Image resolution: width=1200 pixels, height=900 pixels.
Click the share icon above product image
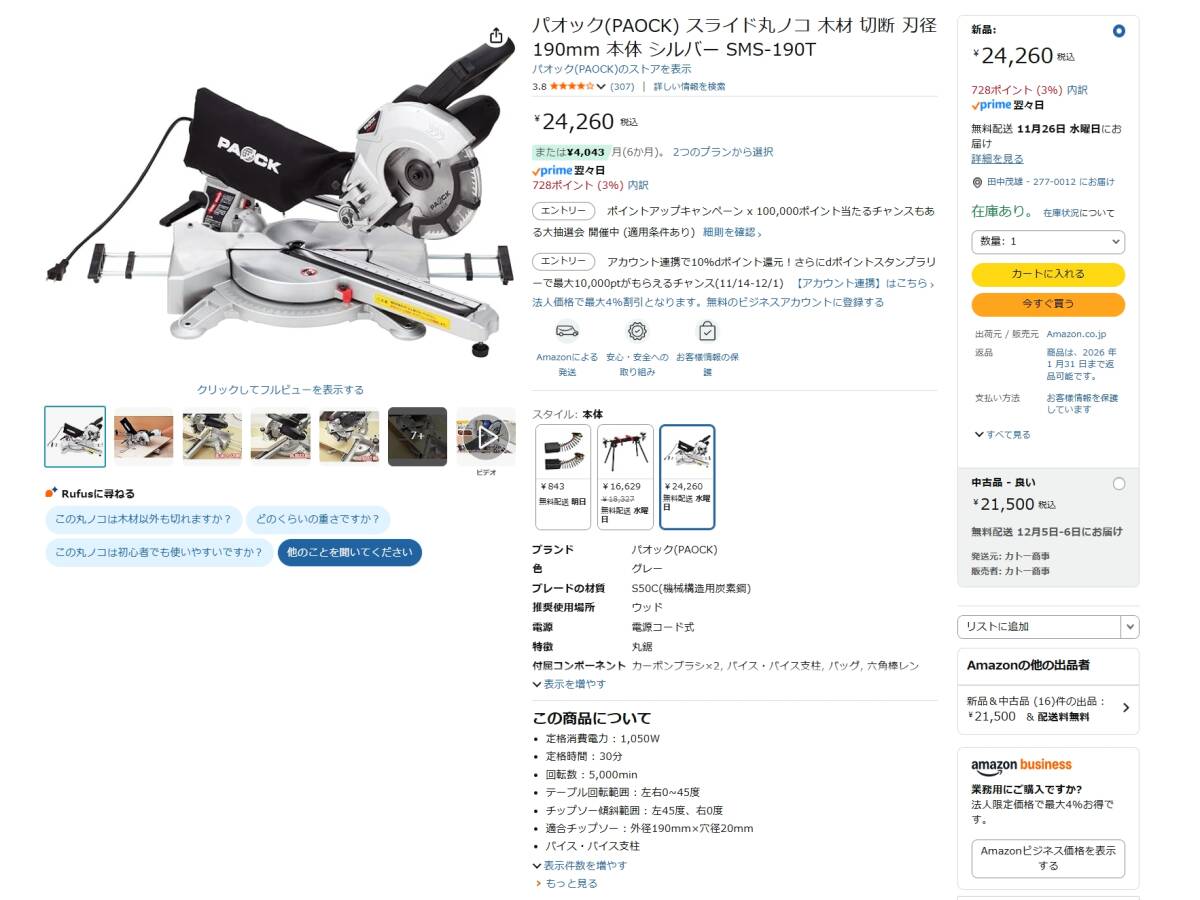click(x=496, y=36)
